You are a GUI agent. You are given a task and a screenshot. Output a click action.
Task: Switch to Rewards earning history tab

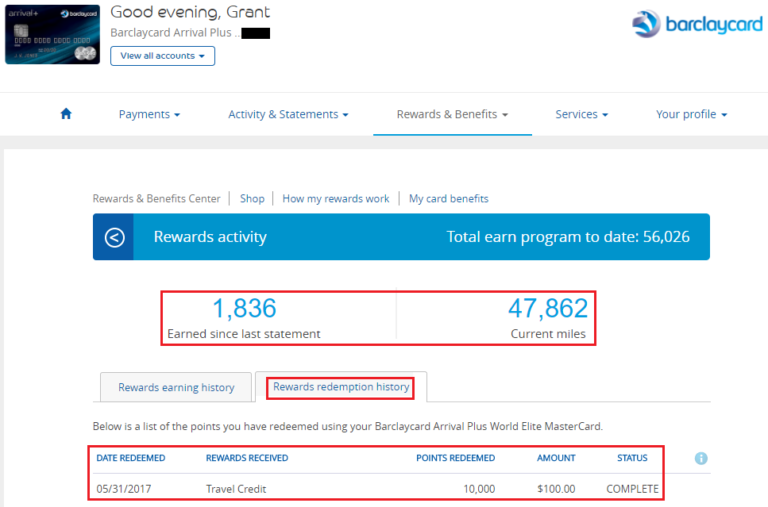tap(176, 387)
